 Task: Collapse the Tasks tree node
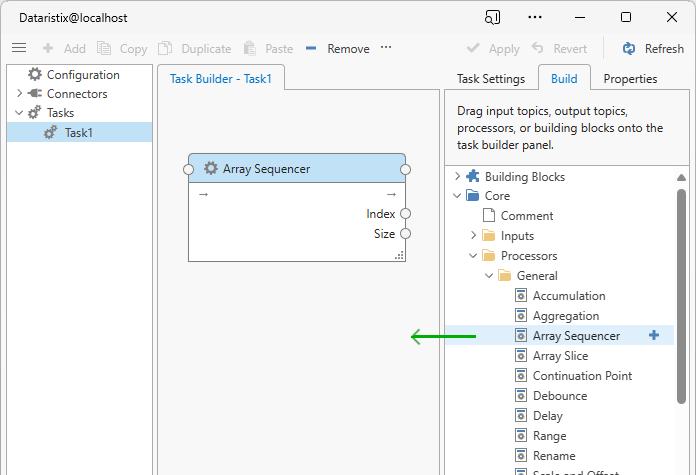(x=18, y=113)
